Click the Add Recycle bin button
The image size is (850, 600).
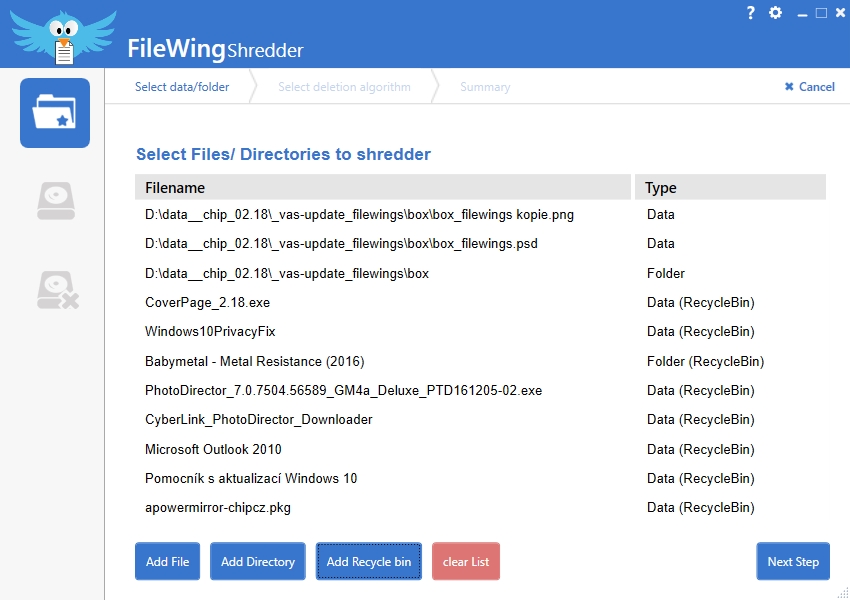point(369,562)
